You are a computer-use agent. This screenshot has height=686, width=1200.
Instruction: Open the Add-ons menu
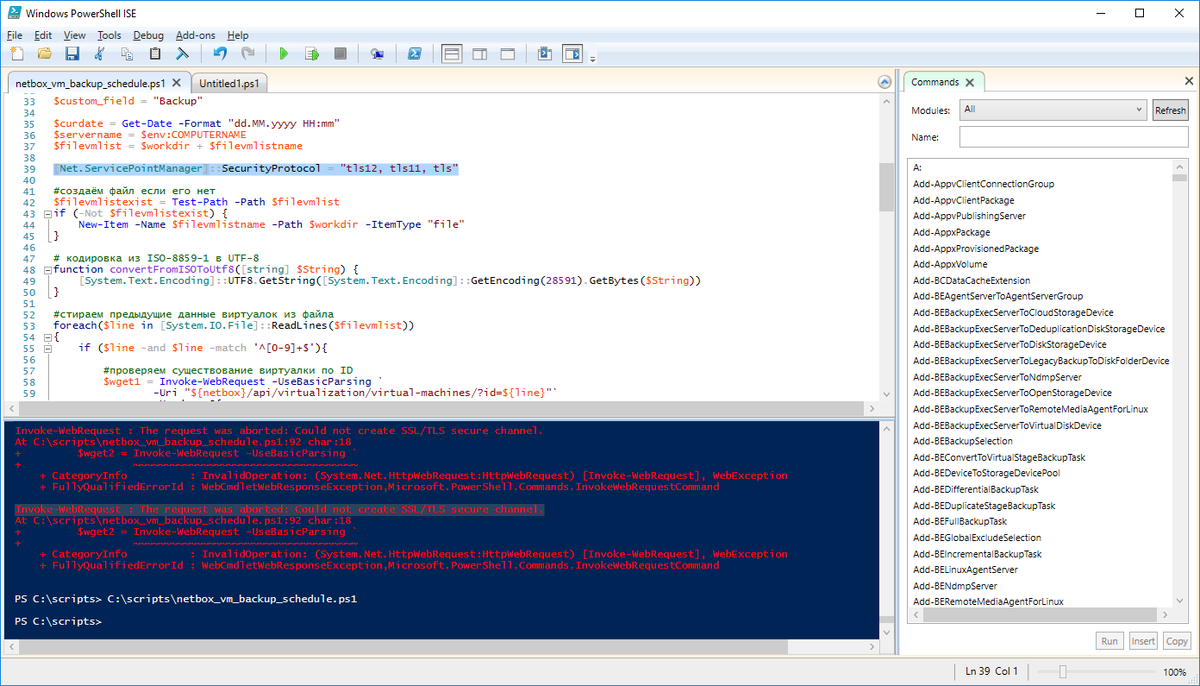pyautogui.click(x=194, y=35)
